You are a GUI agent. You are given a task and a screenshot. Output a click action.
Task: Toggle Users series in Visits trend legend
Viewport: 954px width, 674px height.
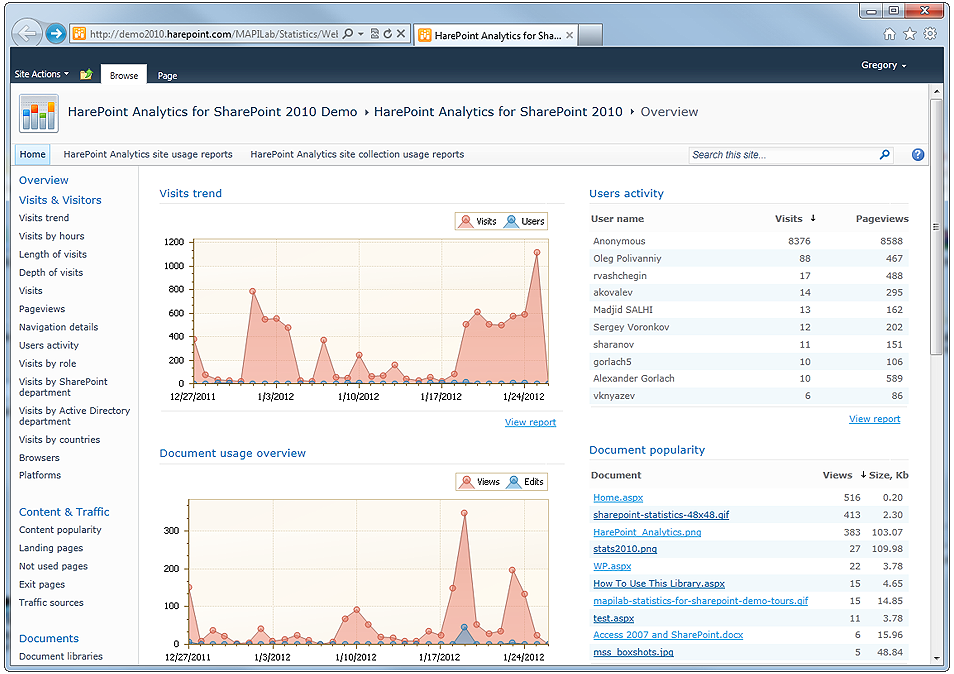524,221
